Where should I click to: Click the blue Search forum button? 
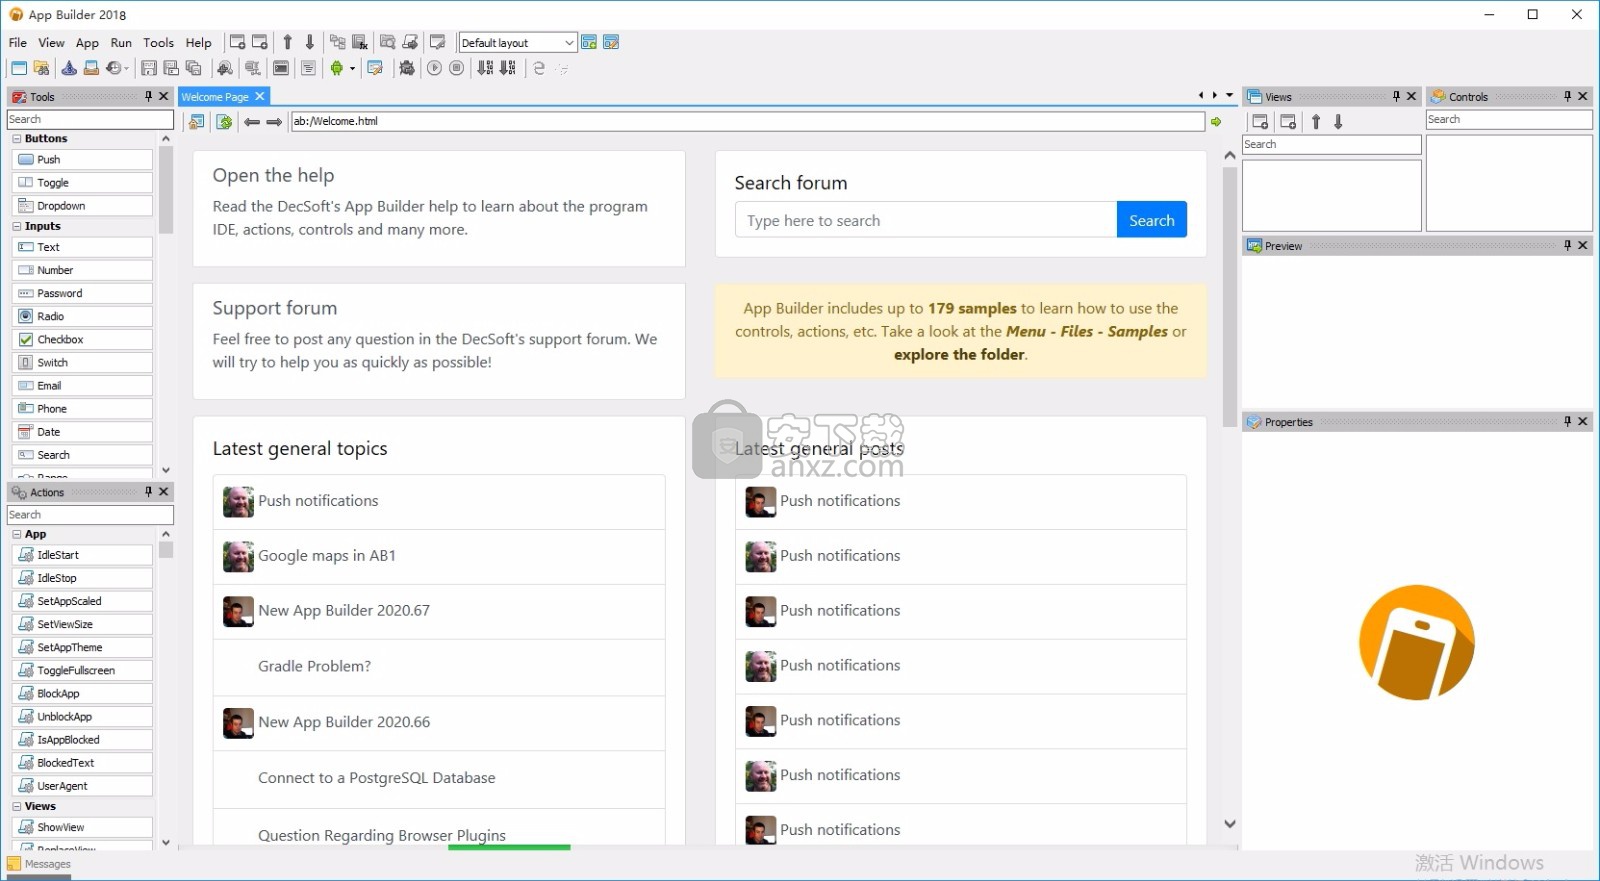click(x=1152, y=220)
